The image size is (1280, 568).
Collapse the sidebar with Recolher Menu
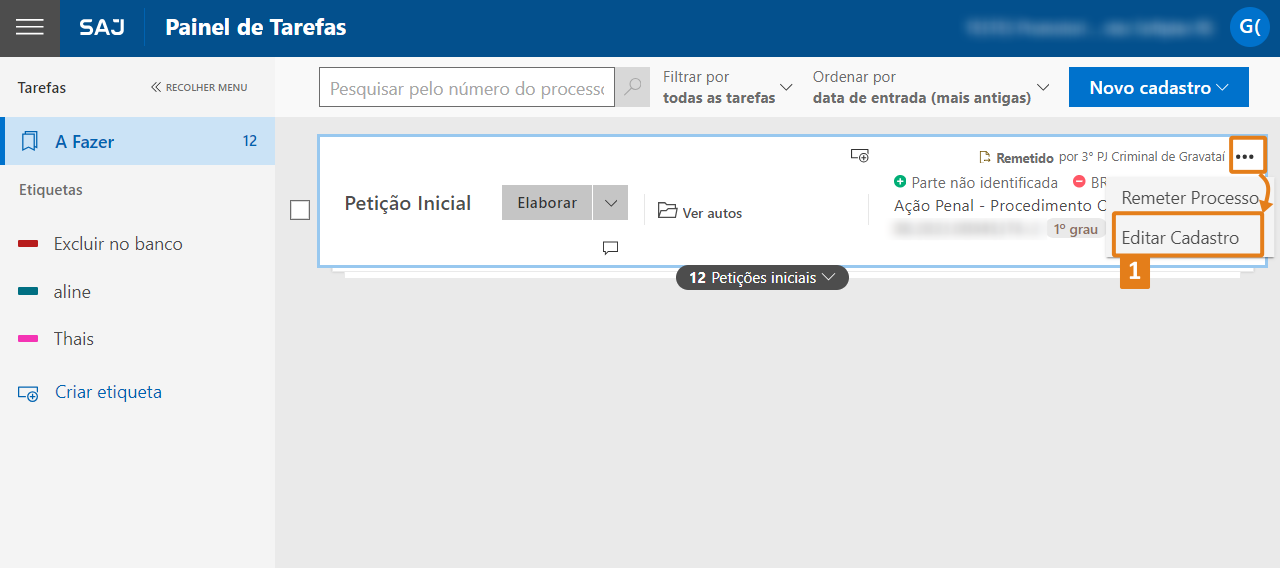click(x=199, y=88)
